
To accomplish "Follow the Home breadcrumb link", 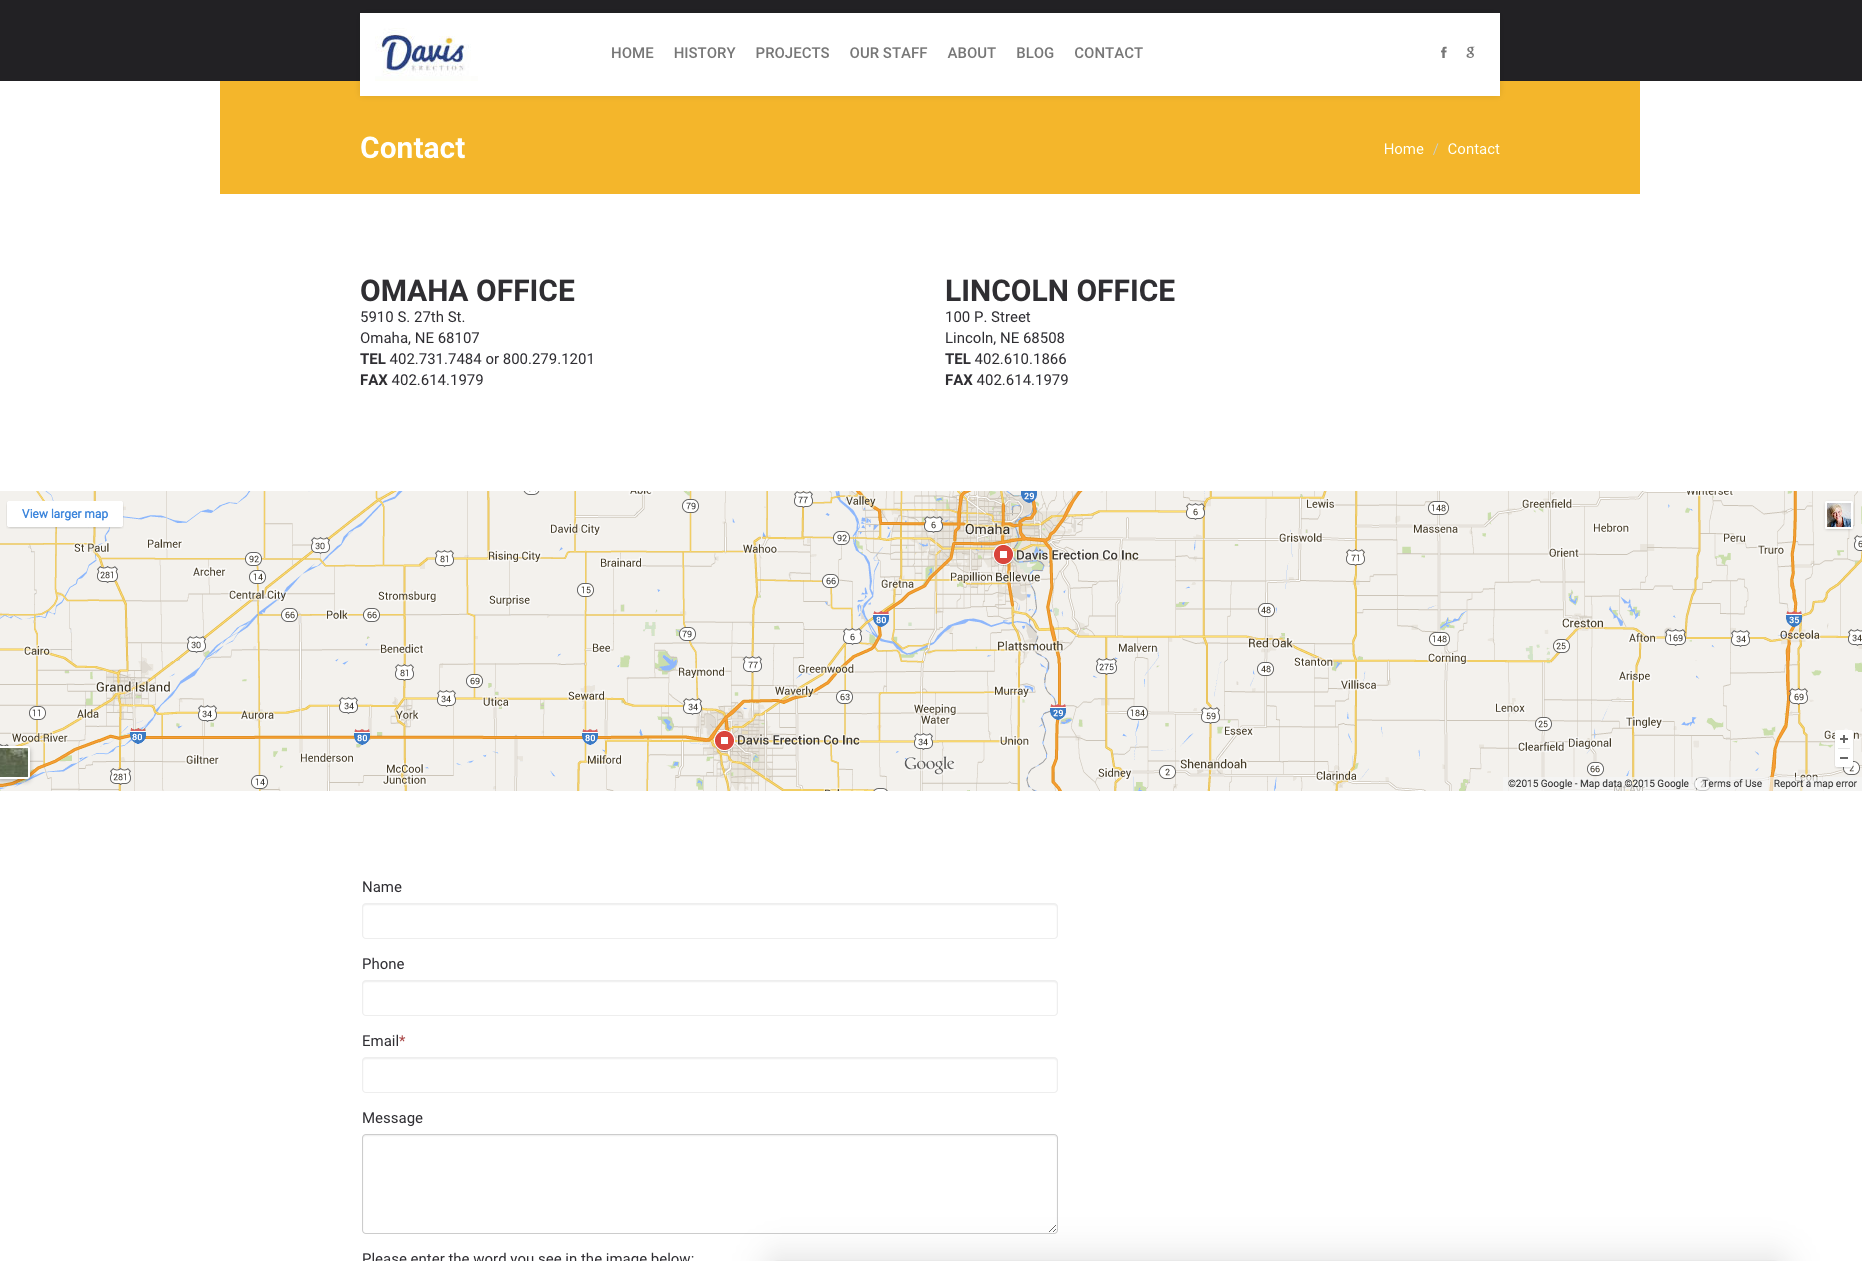I will (x=1403, y=149).
